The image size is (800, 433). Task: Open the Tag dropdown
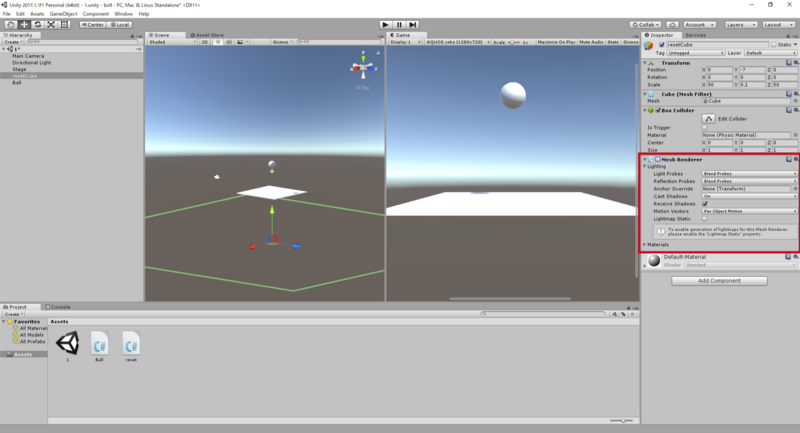695,53
